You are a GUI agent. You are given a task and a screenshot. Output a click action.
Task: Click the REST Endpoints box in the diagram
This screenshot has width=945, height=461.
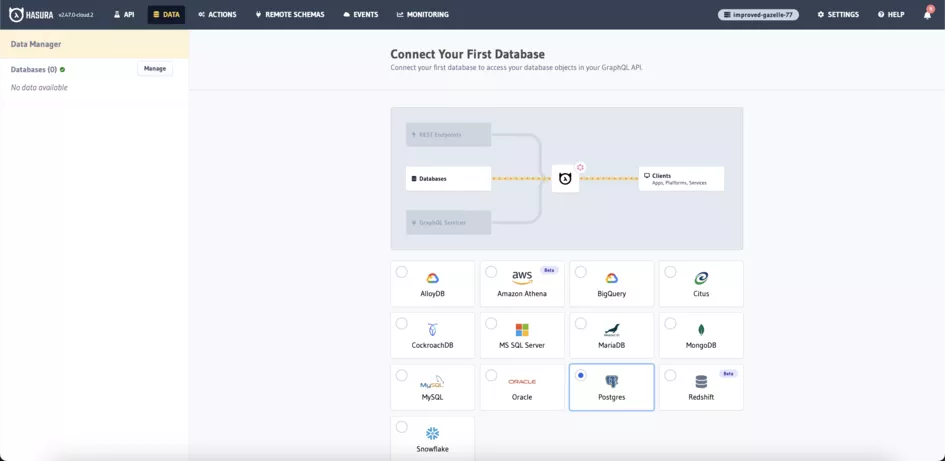448,134
